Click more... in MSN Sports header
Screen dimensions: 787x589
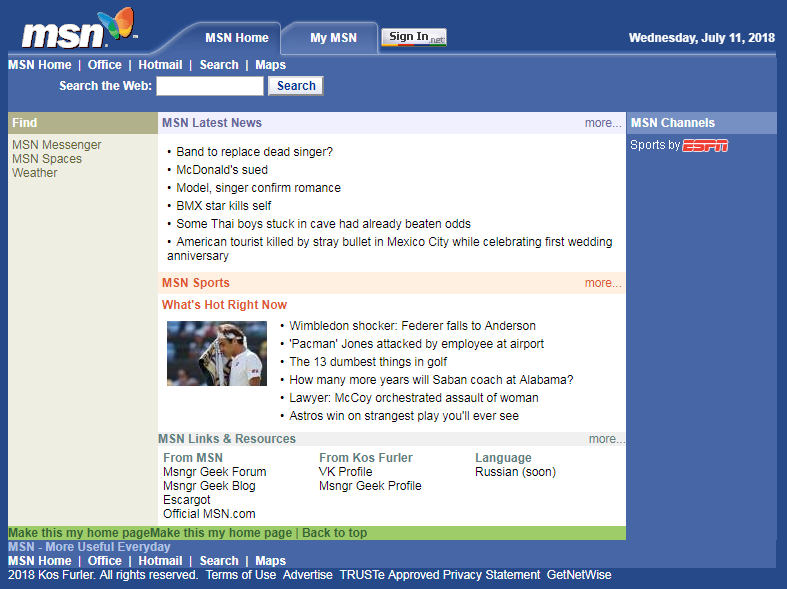[603, 283]
